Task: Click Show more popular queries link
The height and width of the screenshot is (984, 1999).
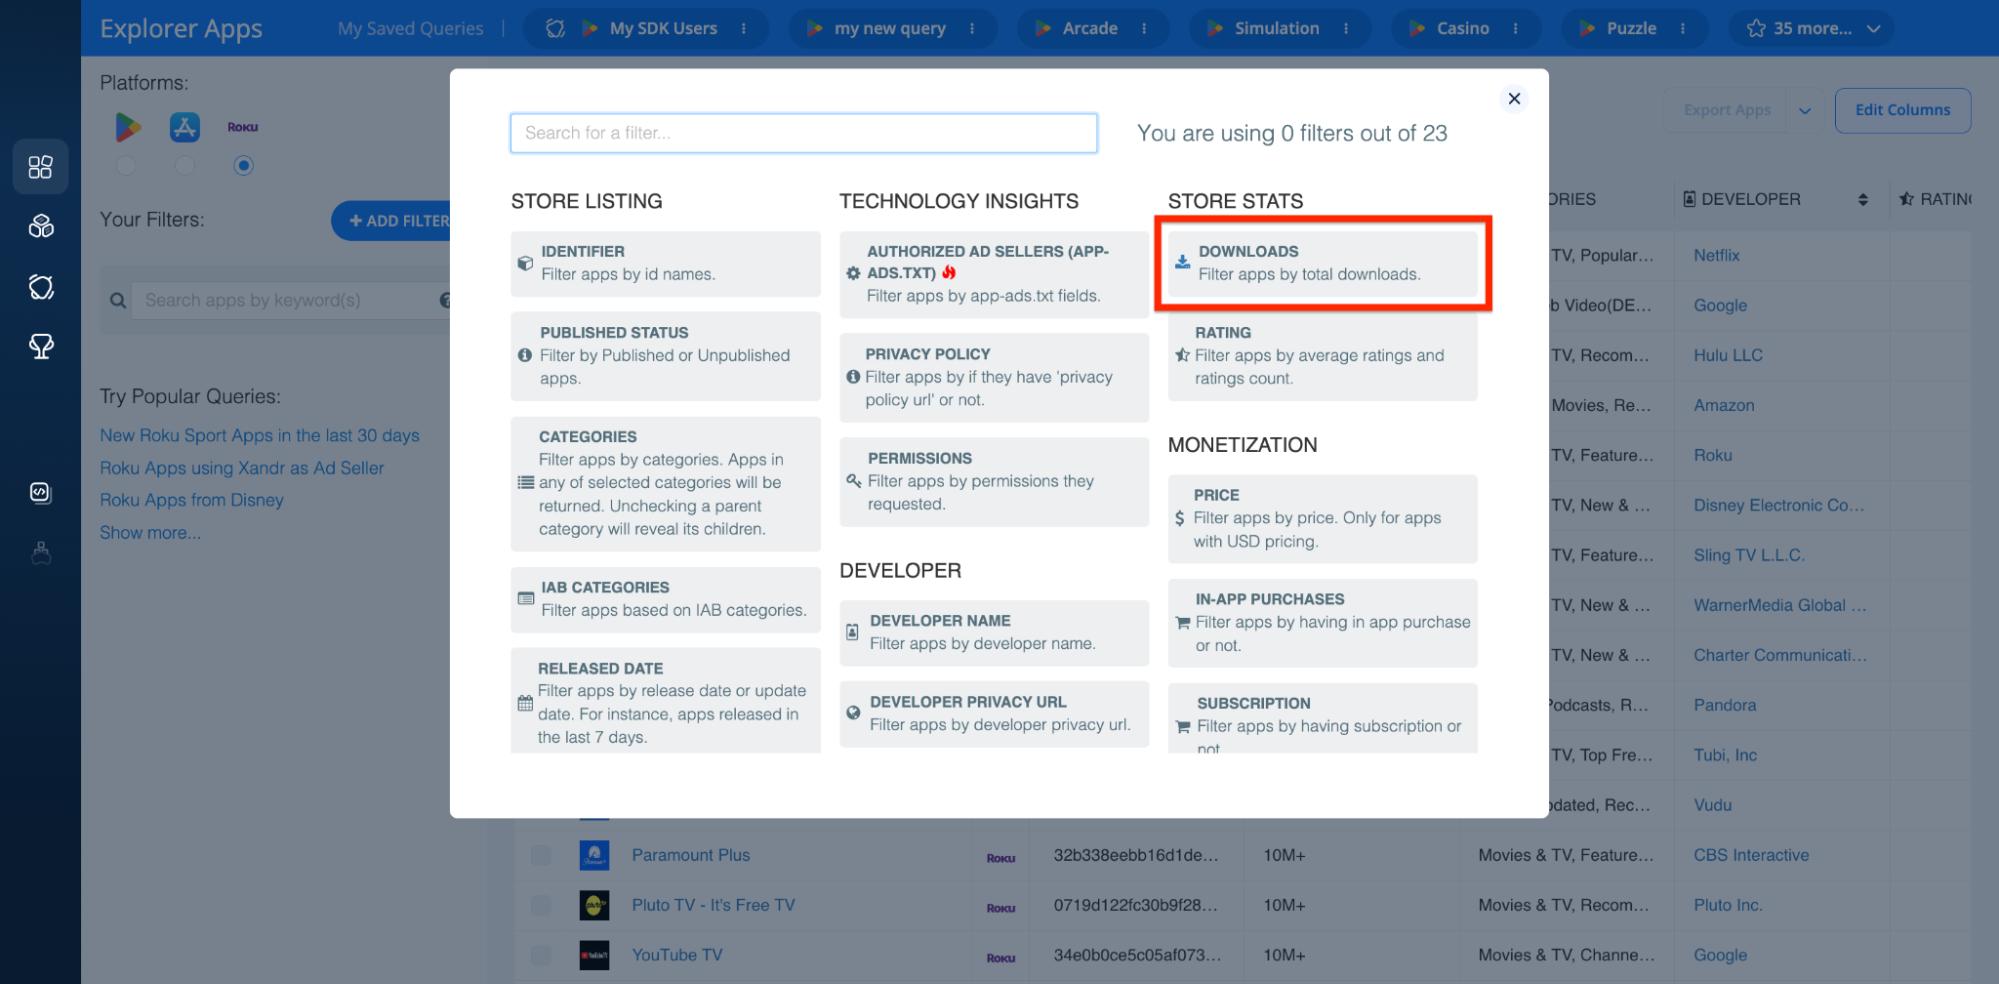Action: point(150,533)
